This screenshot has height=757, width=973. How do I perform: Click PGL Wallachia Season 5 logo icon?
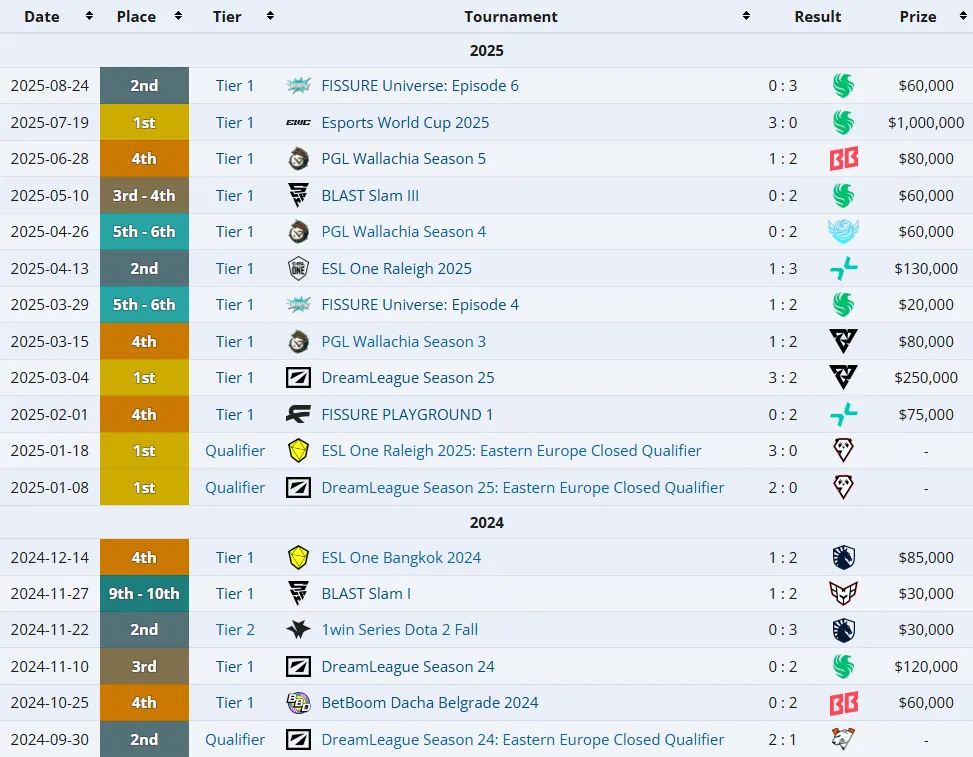pyautogui.click(x=298, y=159)
